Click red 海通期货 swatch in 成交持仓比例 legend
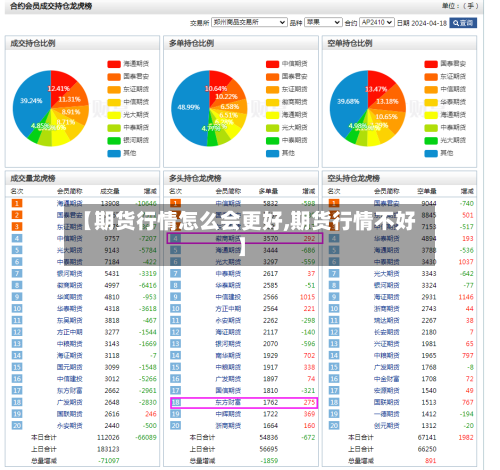Screen dimensions: 500x470 114,64
